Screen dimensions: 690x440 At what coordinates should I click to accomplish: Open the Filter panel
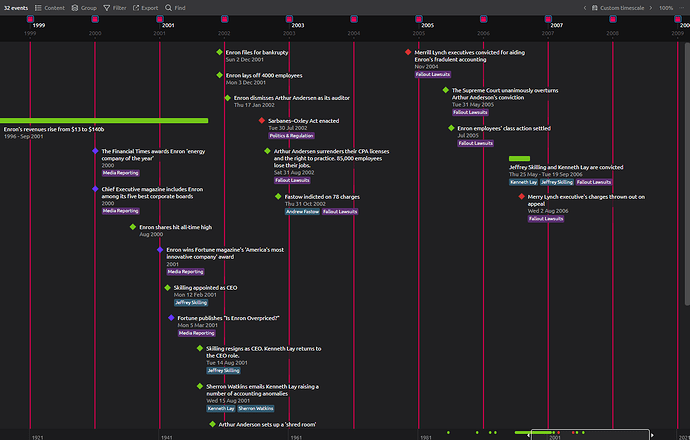(115, 8)
